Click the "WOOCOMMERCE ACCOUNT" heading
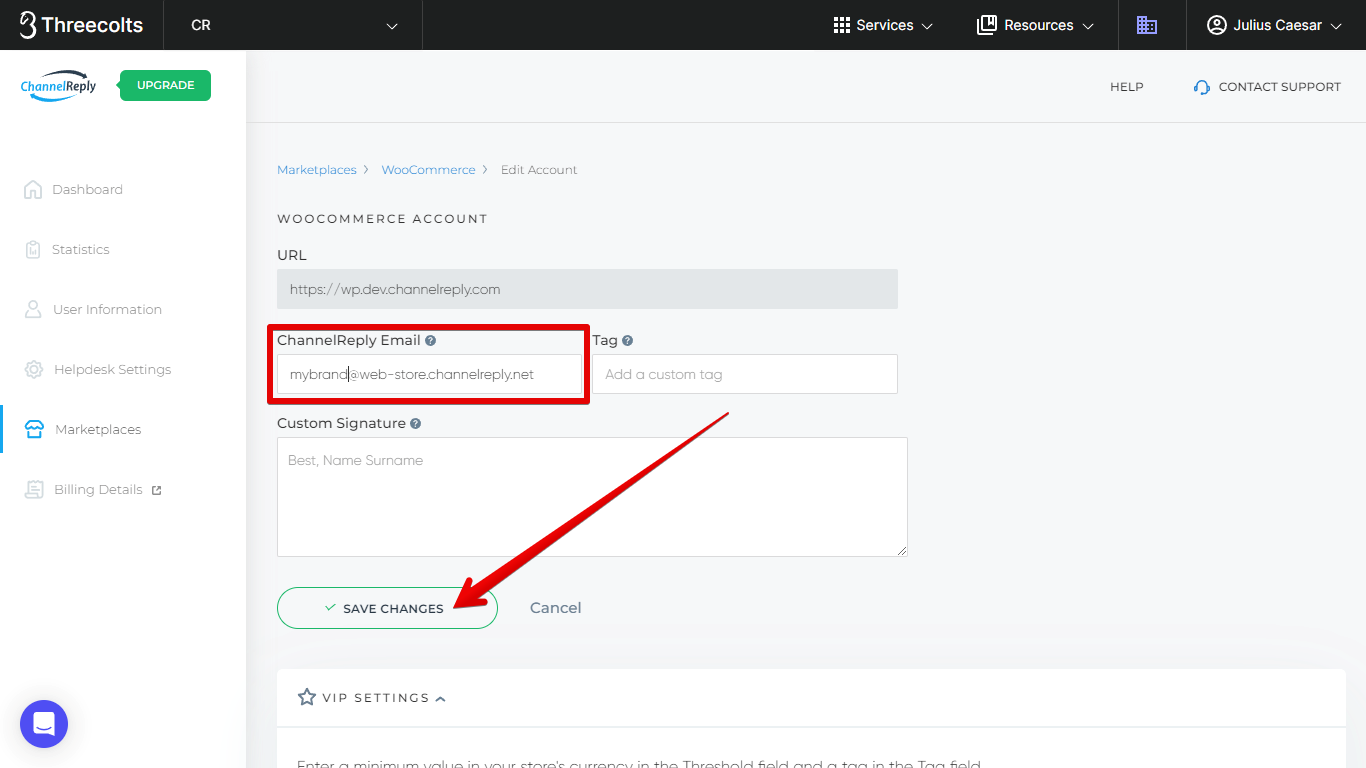This screenshot has height=768, width=1366. click(x=382, y=219)
